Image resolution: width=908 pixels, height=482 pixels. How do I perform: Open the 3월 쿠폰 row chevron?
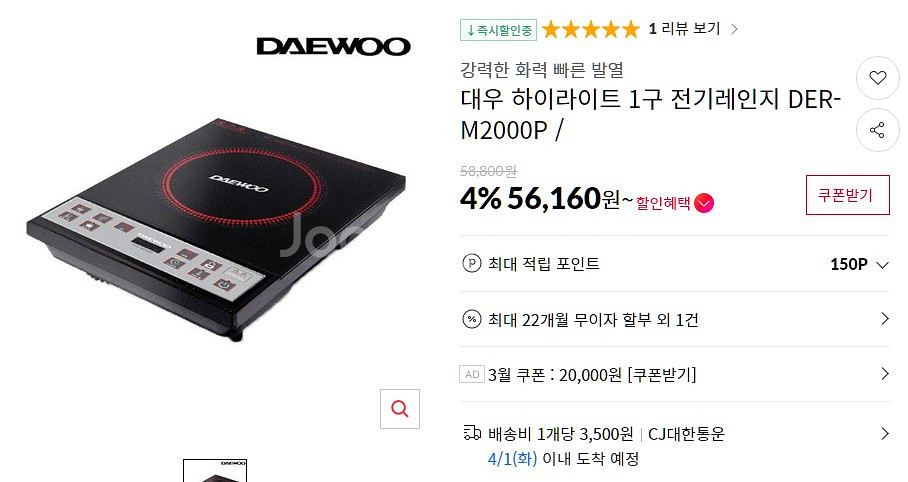884,374
